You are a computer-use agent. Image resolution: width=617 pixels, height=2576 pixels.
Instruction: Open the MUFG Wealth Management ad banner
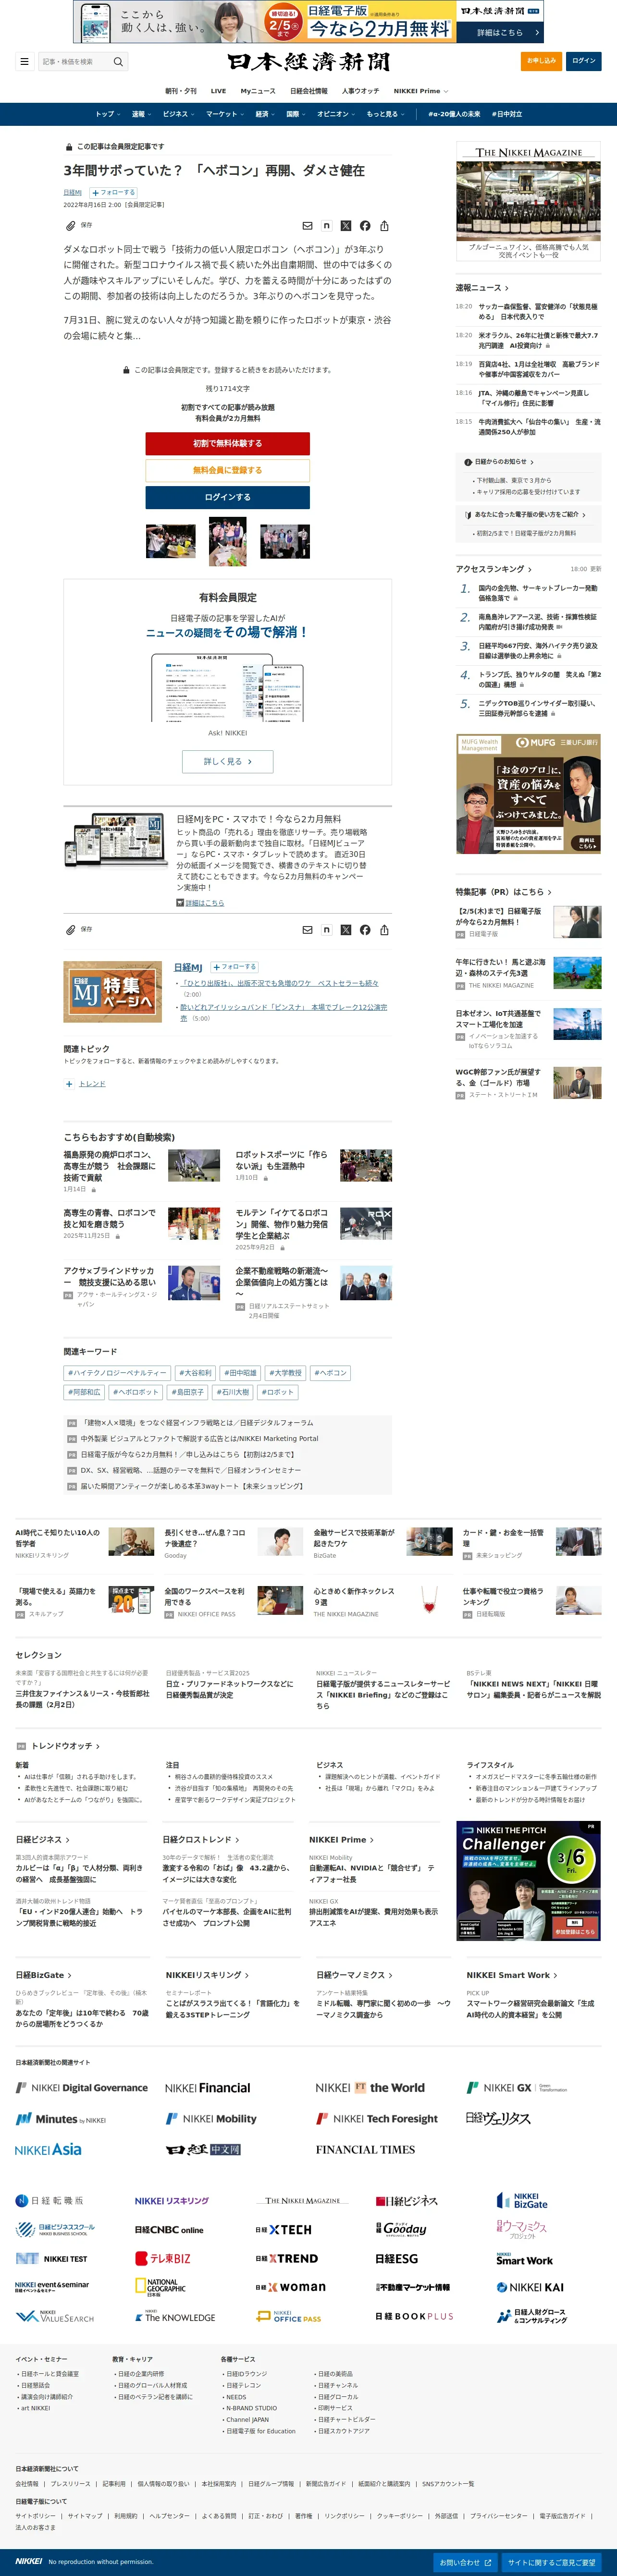pyautogui.click(x=528, y=794)
